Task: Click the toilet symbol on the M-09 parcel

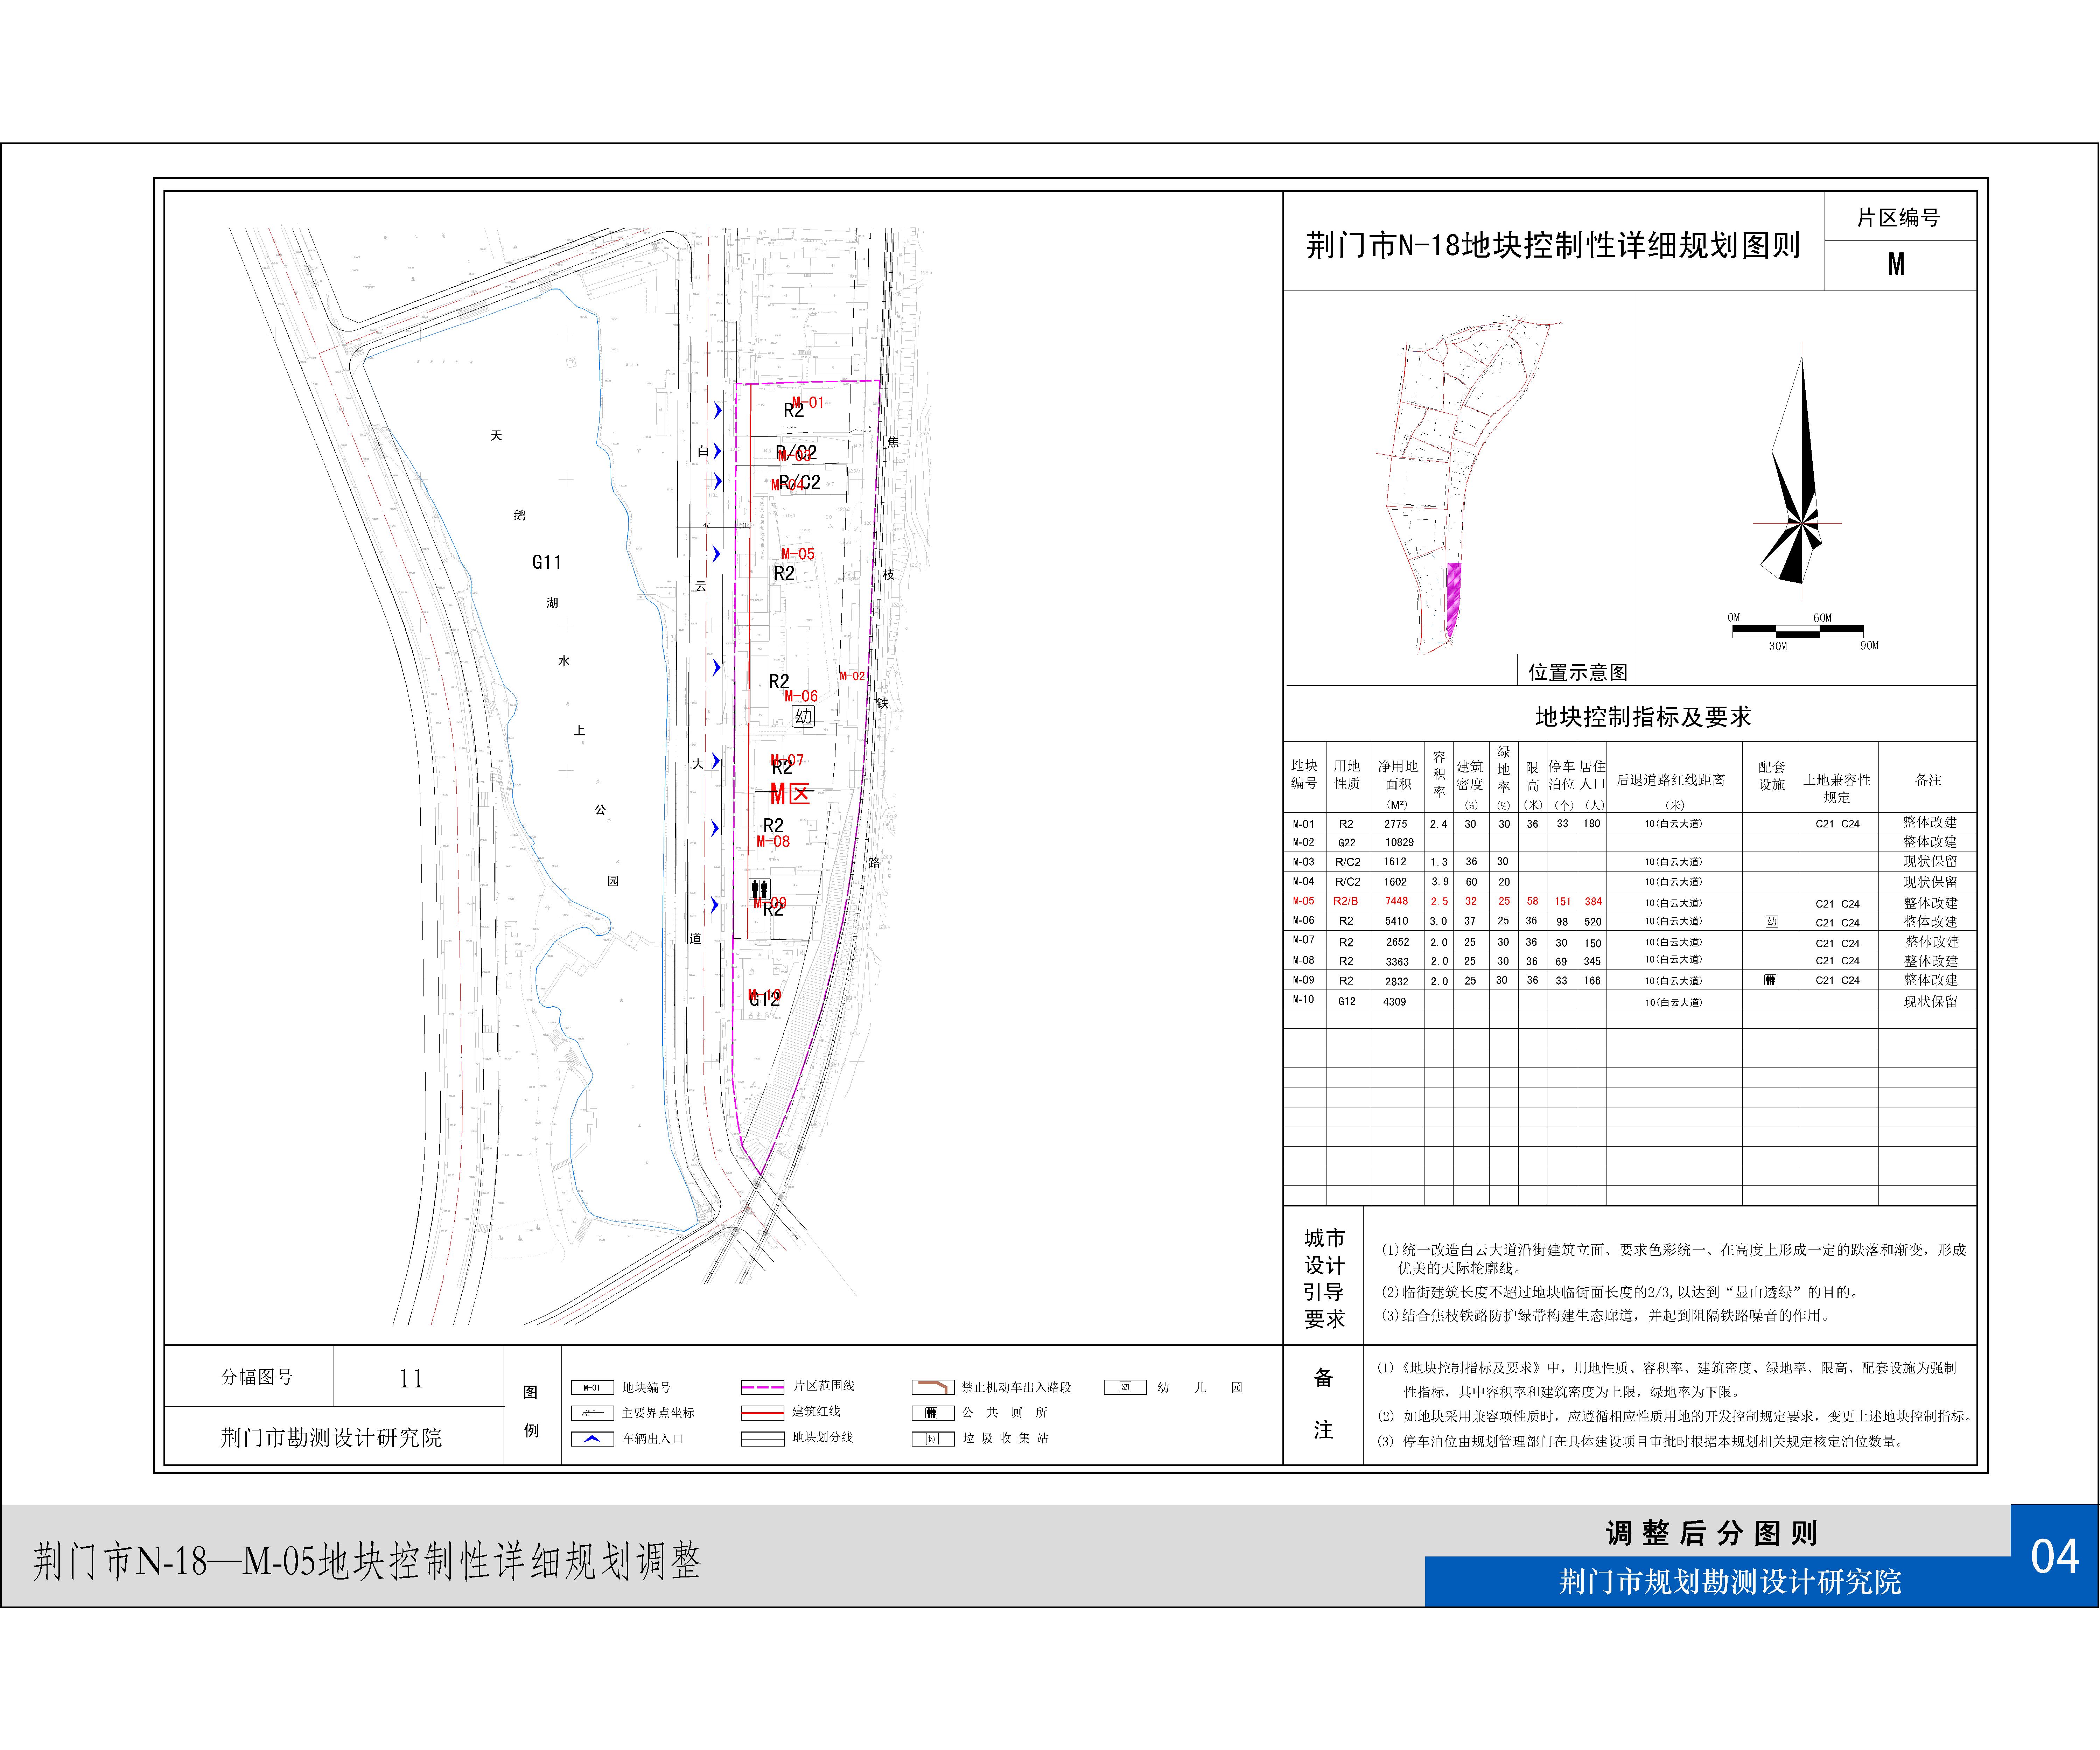Action: [760, 889]
